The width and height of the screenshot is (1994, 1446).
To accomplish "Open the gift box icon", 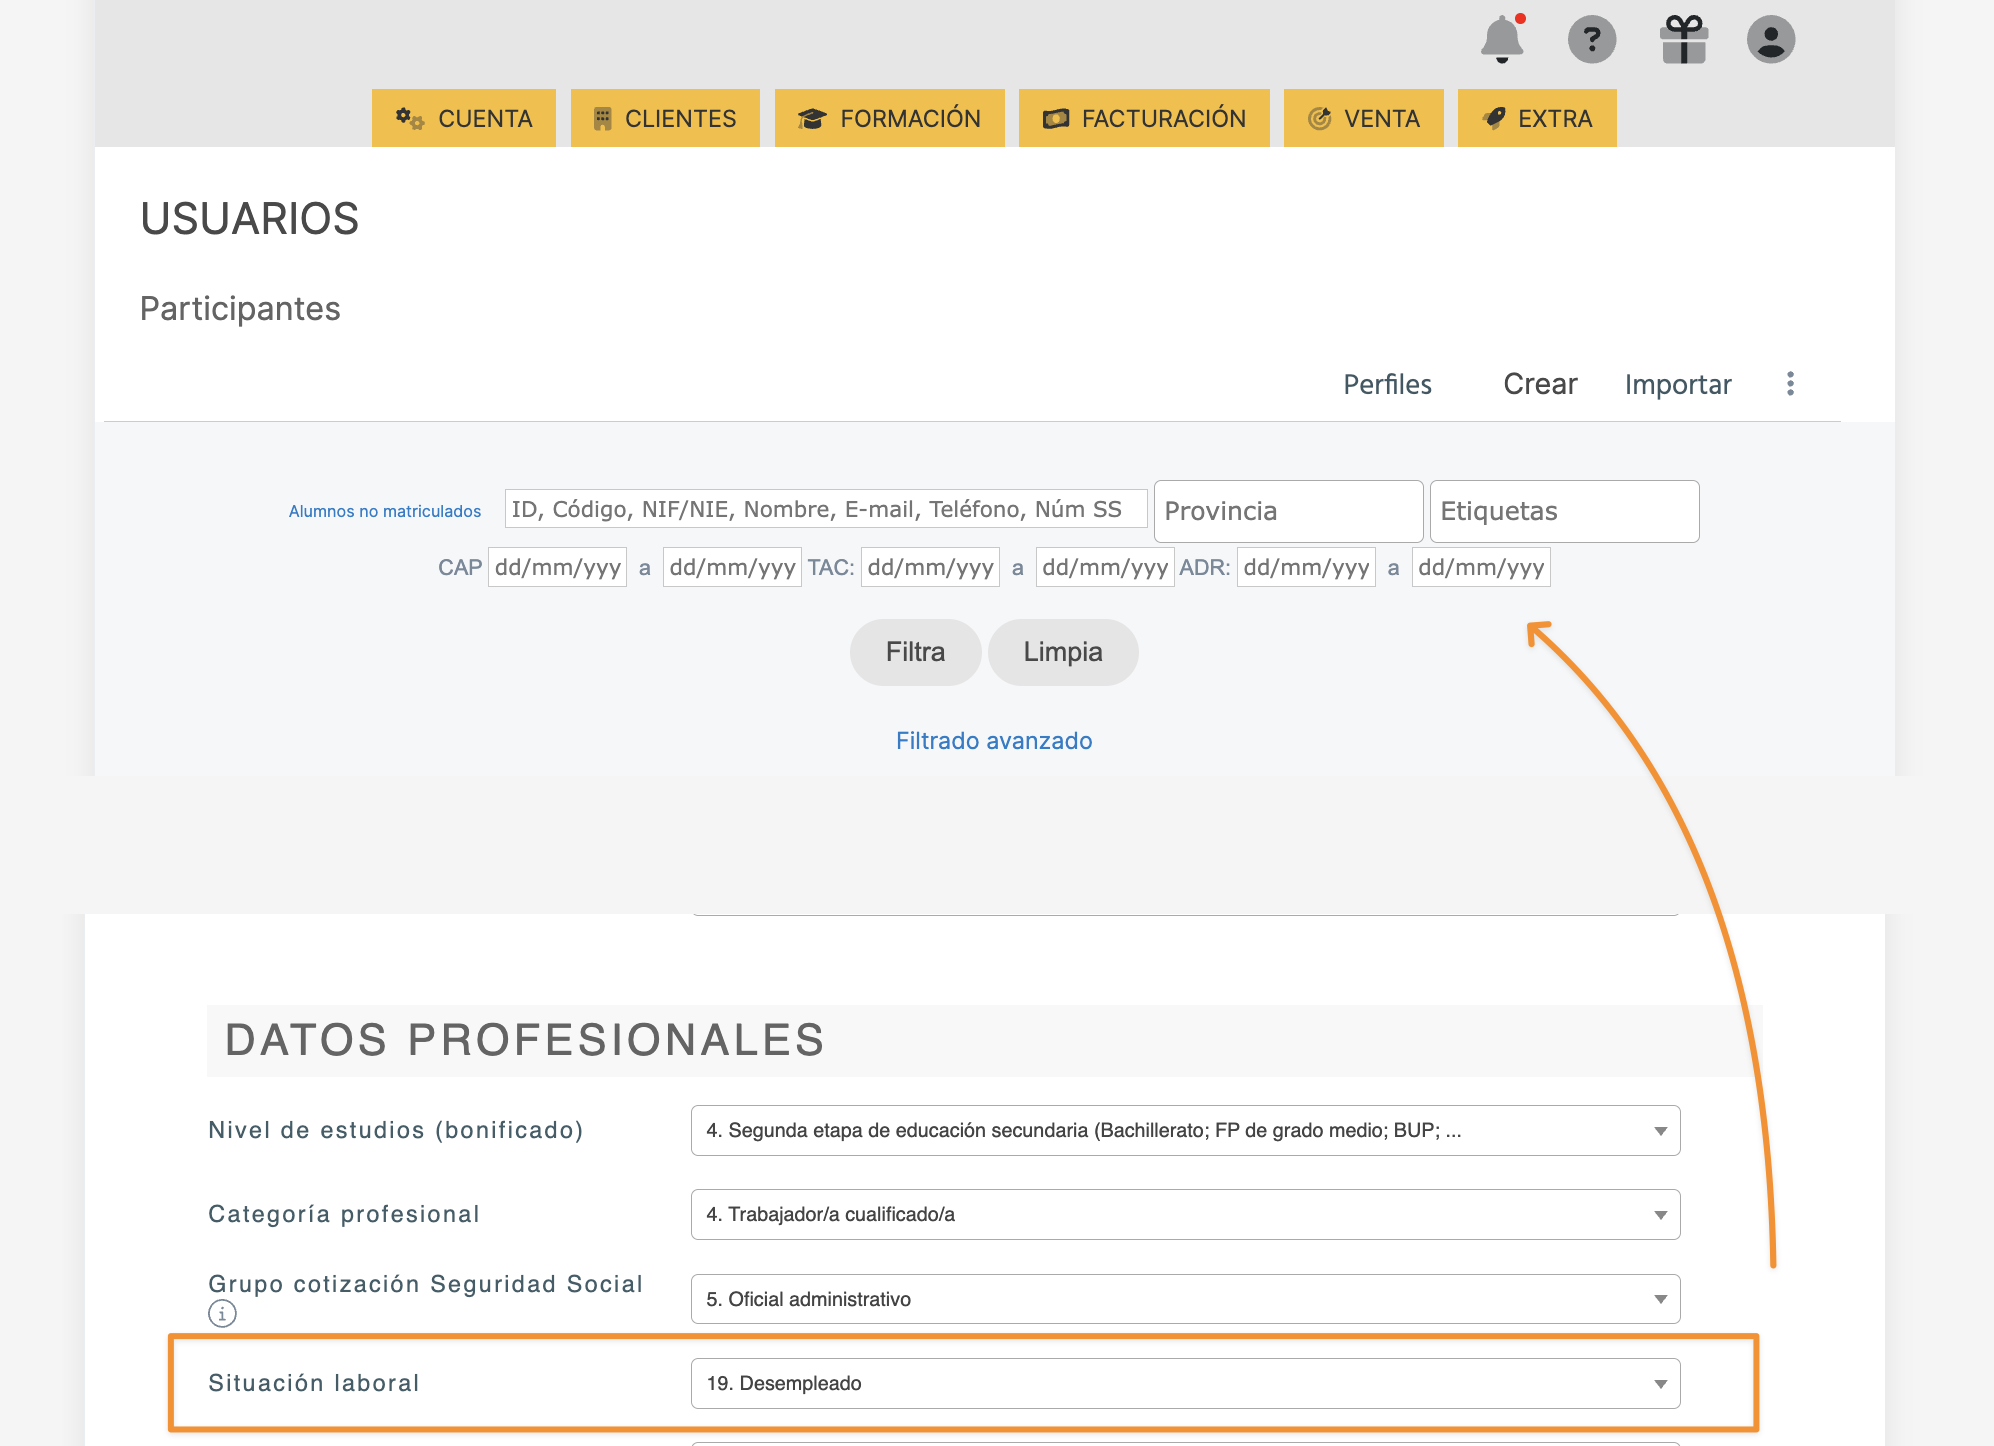I will pos(1684,40).
